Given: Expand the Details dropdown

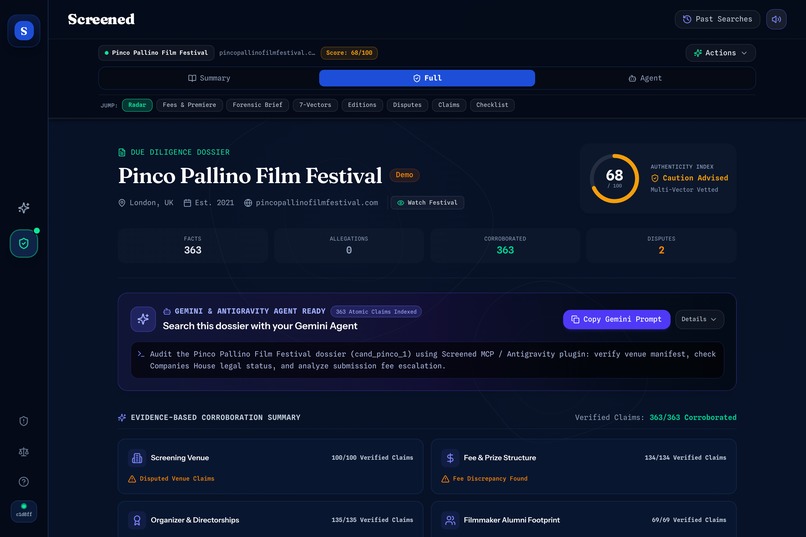Looking at the screenshot, I should pos(699,319).
